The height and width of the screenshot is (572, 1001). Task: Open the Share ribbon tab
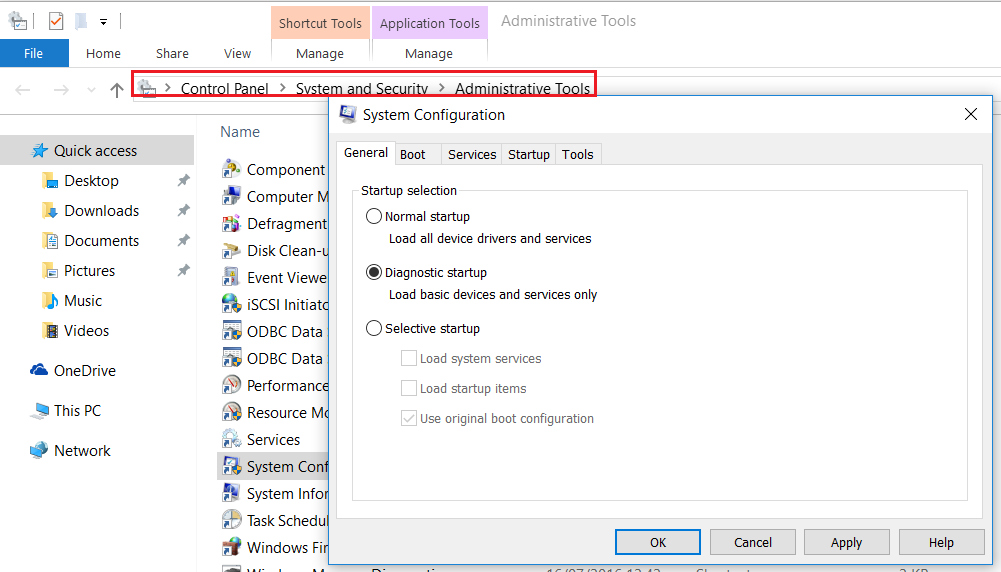pos(172,53)
